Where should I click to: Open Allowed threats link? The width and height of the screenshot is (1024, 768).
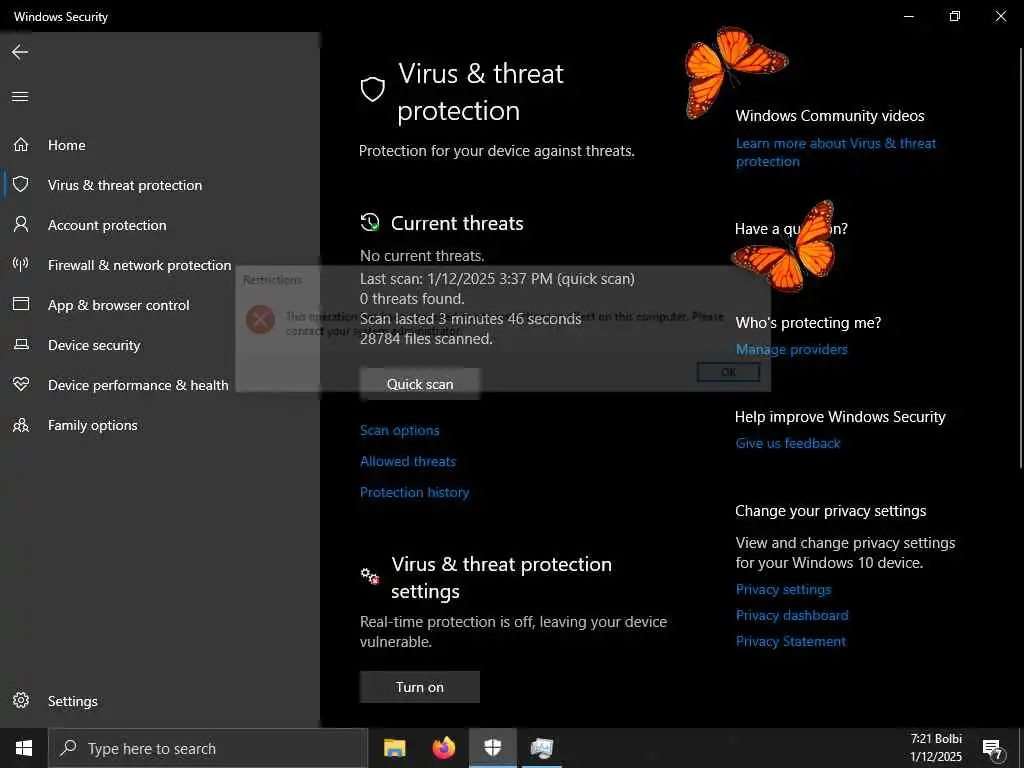click(408, 461)
